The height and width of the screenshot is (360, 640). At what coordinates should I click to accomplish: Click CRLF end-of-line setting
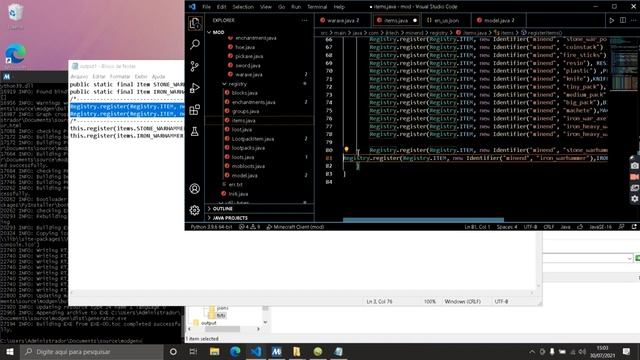tap(549, 227)
